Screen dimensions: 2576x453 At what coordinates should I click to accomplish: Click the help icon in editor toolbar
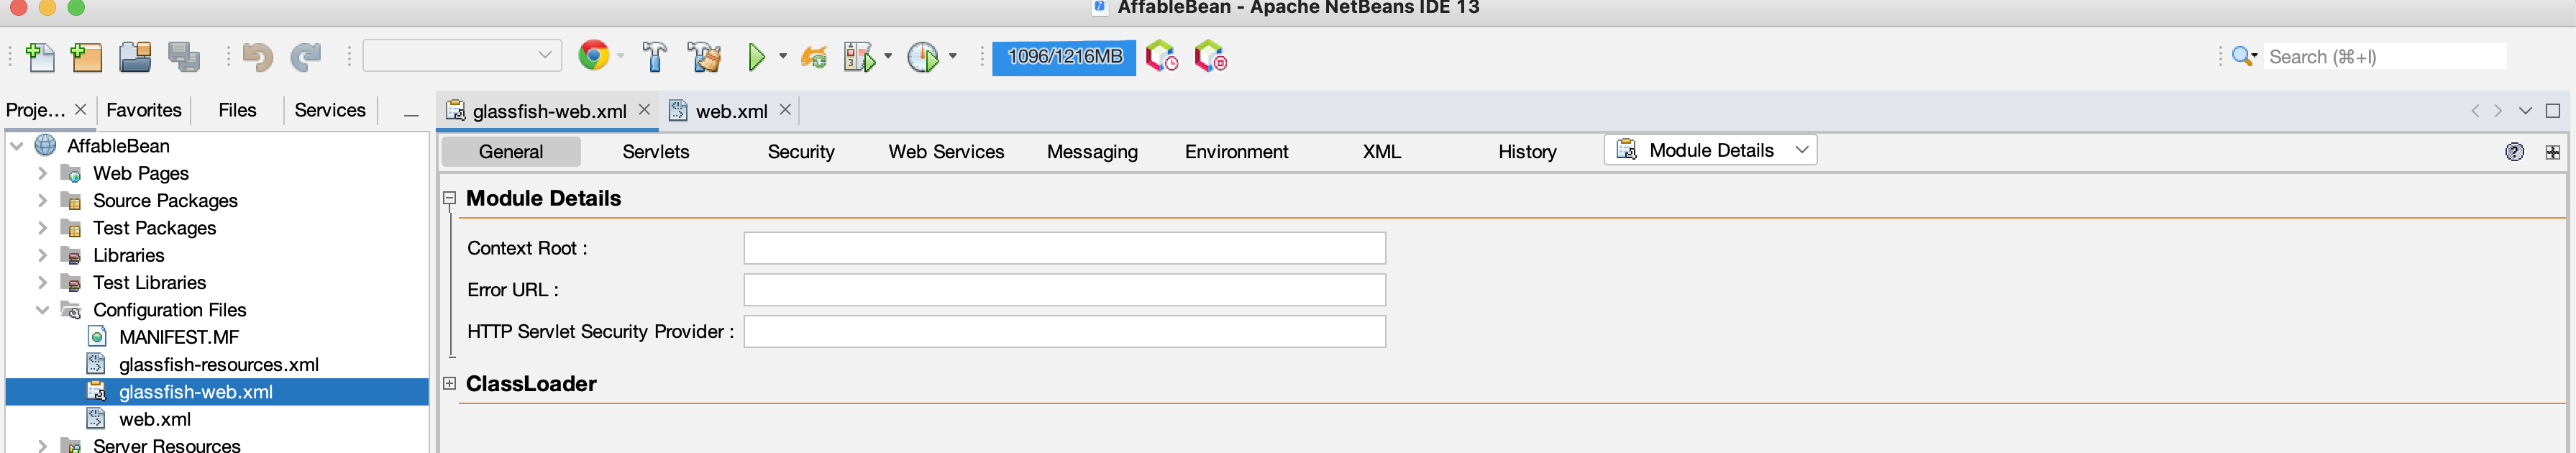click(x=2515, y=152)
